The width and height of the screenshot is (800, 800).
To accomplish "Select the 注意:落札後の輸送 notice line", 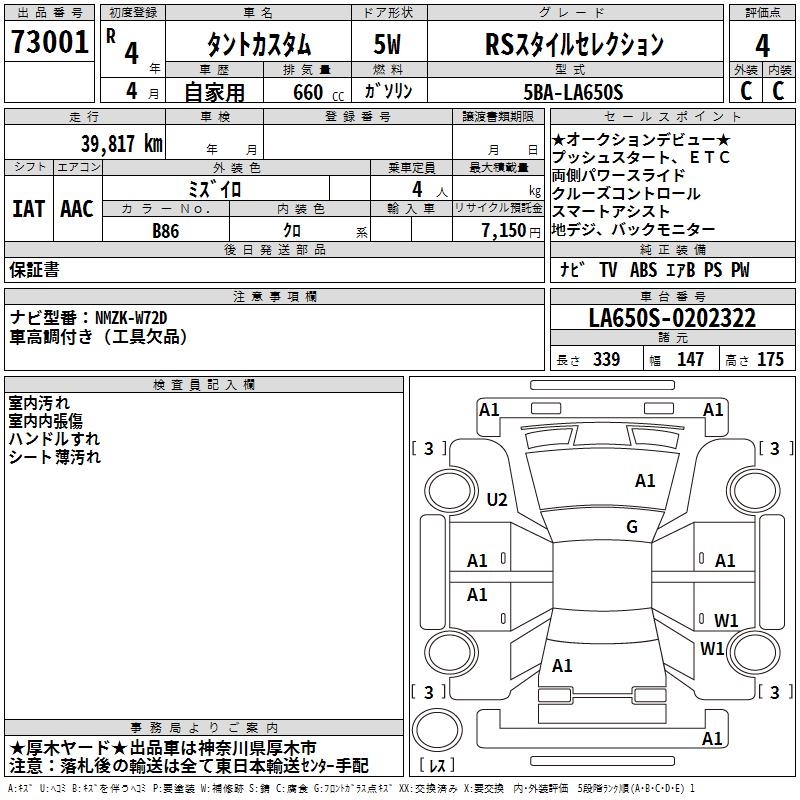I will [x=189, y=766].
